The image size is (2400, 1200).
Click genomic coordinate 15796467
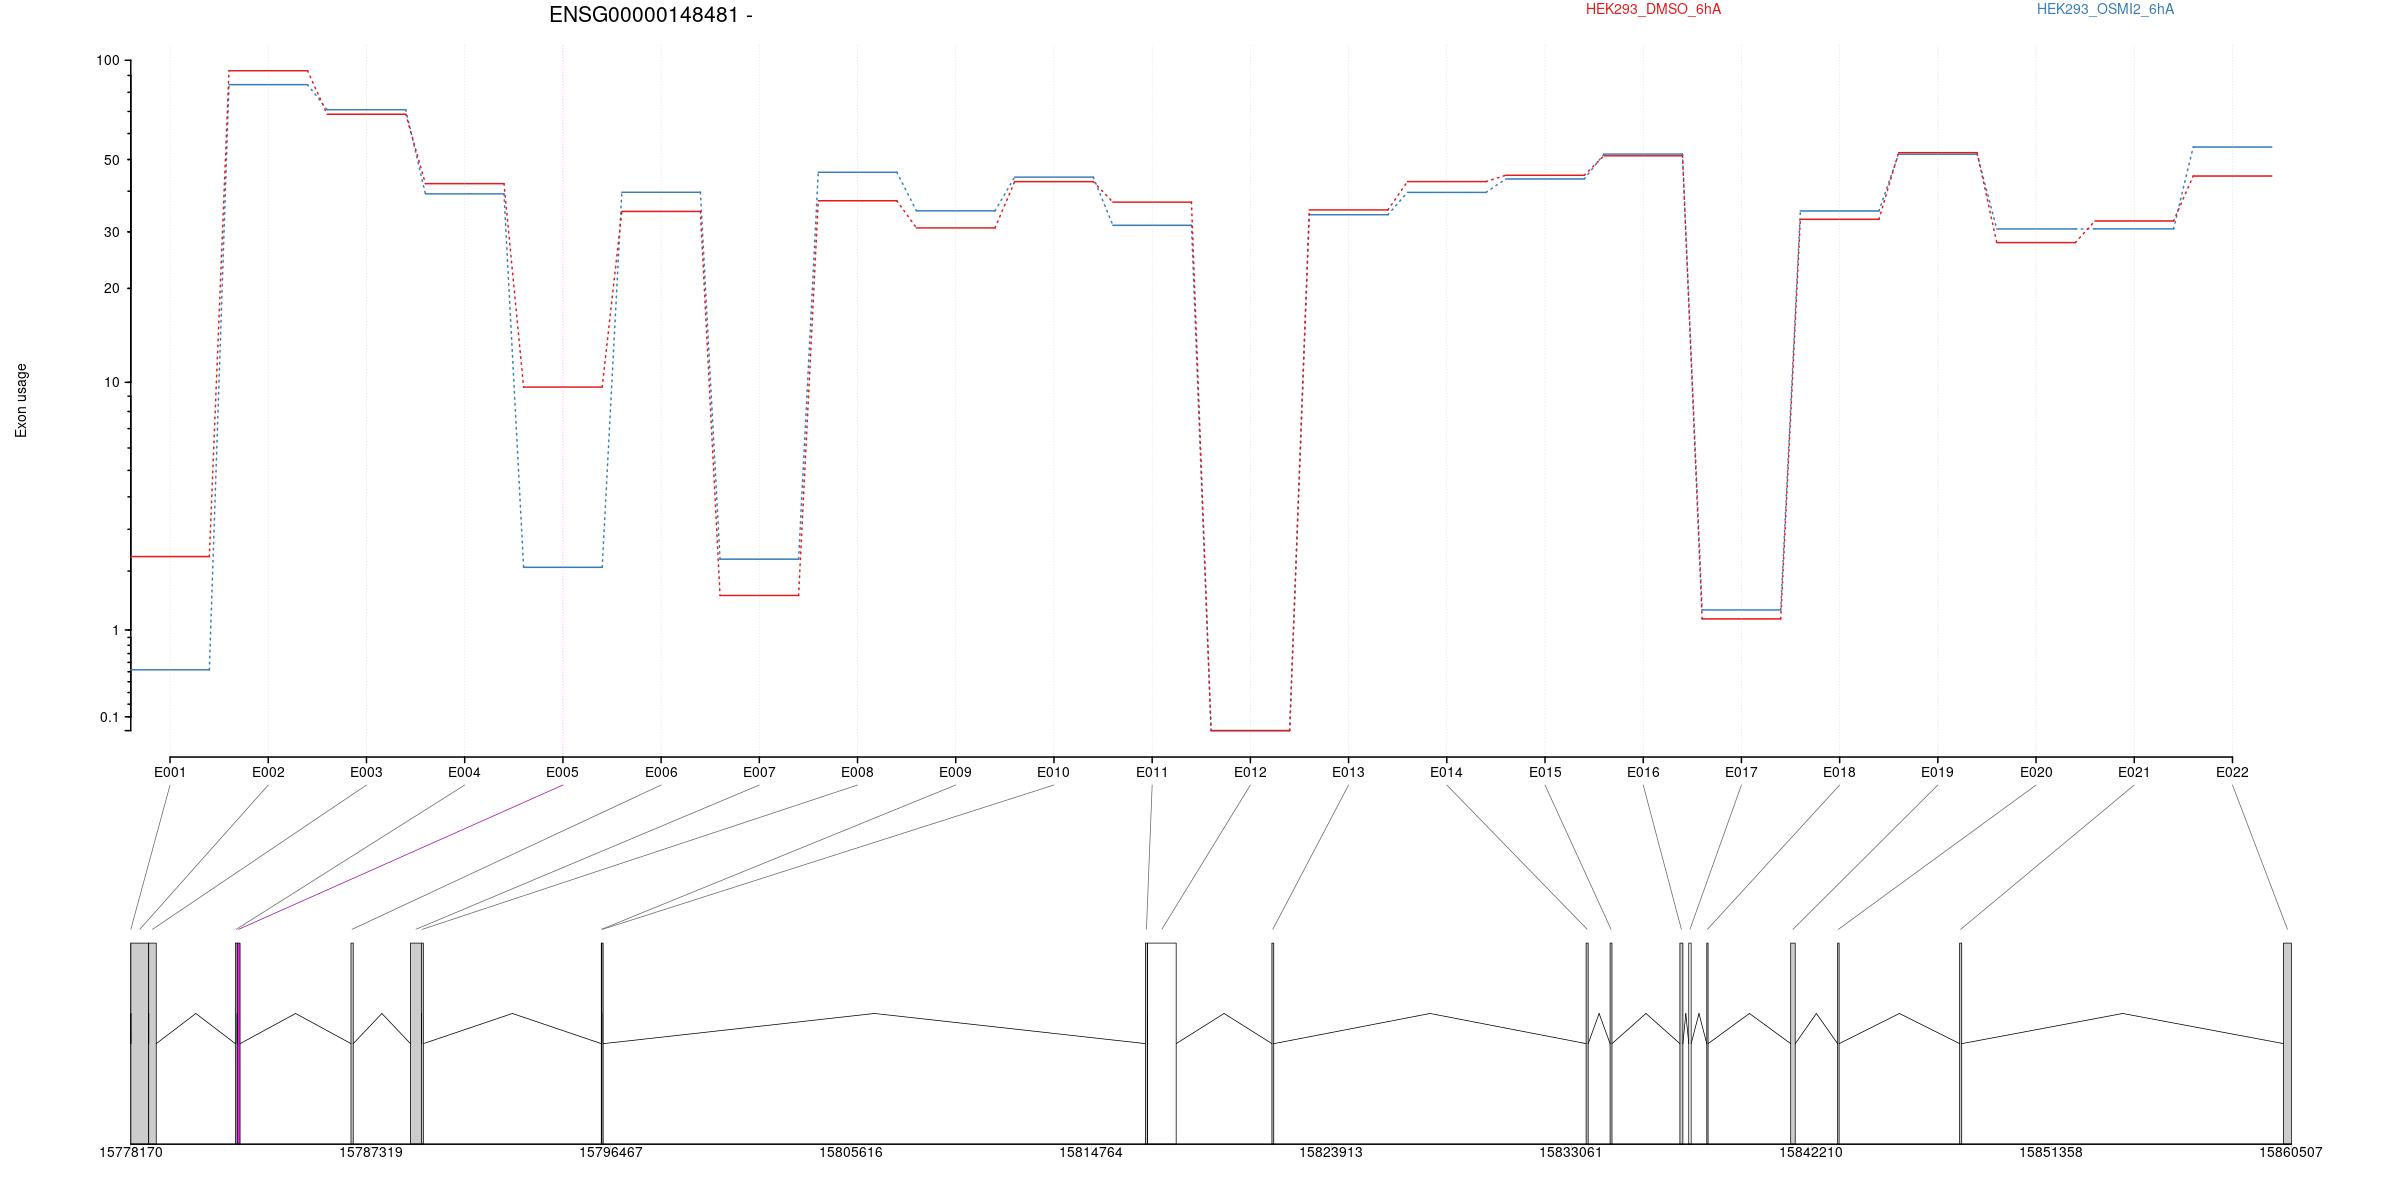coord(611,1152)
